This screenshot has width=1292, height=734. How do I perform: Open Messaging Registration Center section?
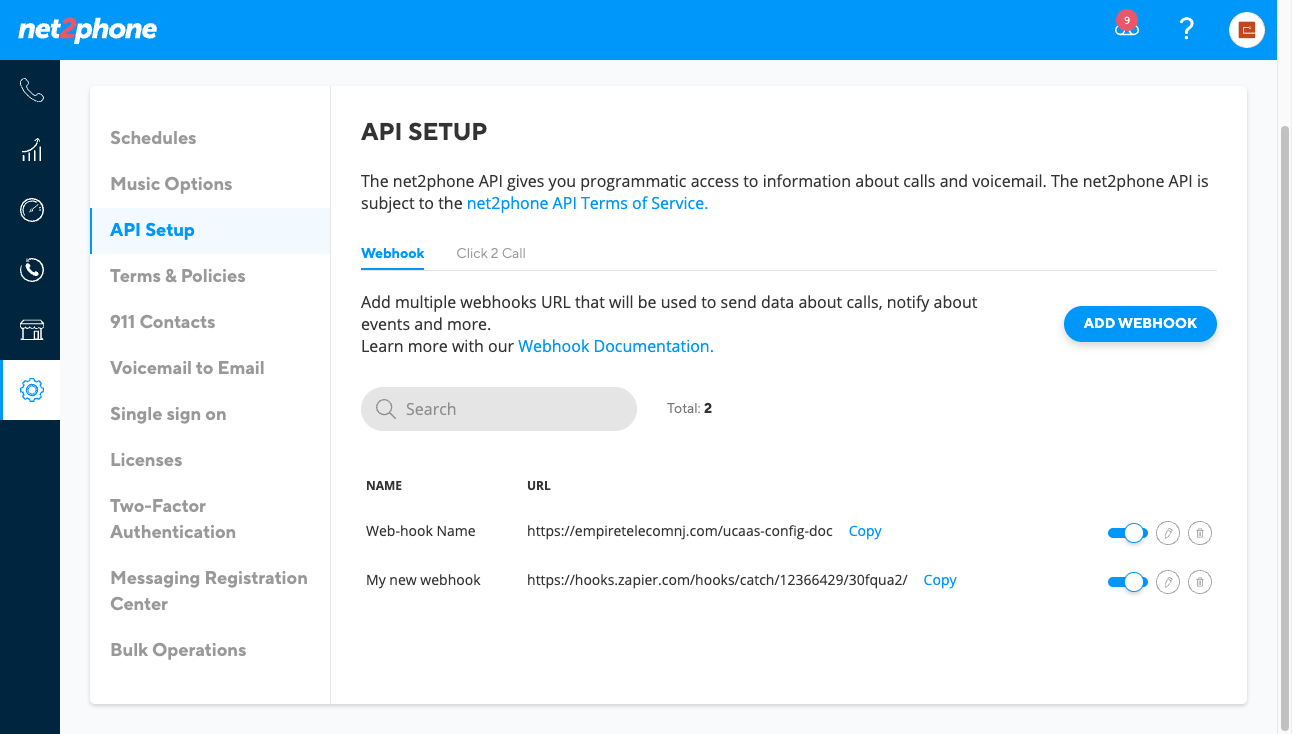click(209, 591)
